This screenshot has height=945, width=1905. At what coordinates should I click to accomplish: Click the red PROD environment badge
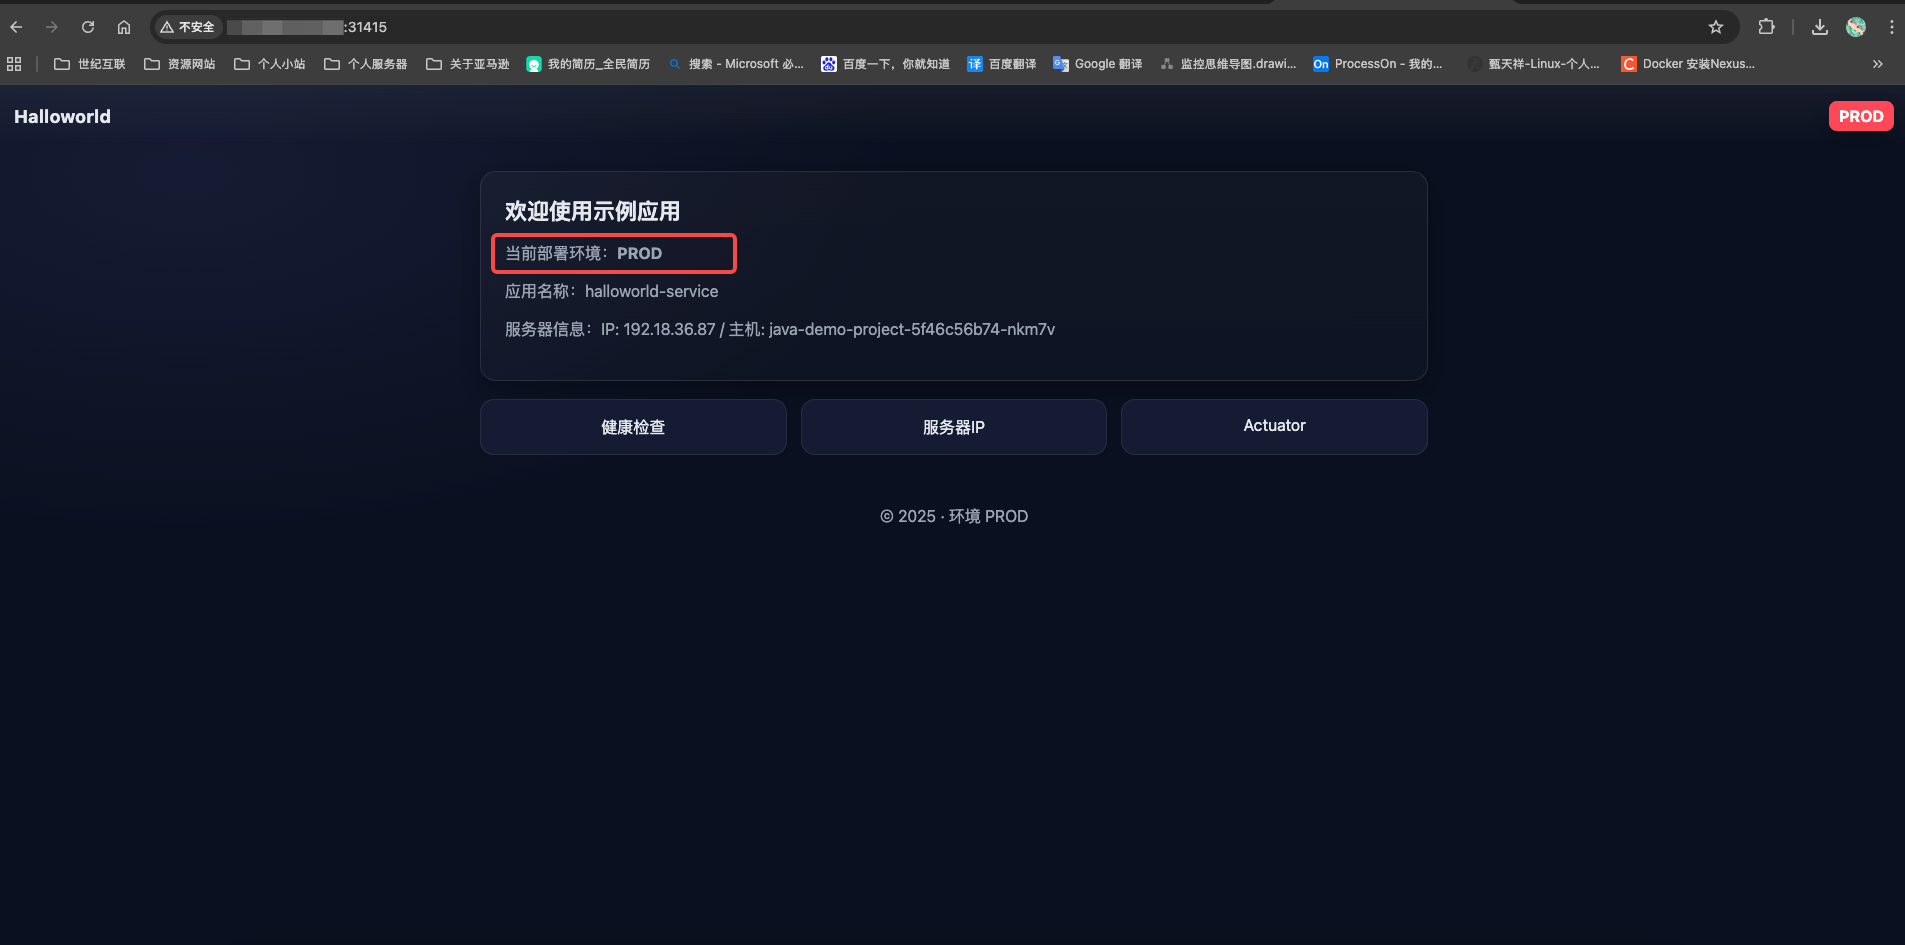pyautogui.click(x=1860, y=116)
